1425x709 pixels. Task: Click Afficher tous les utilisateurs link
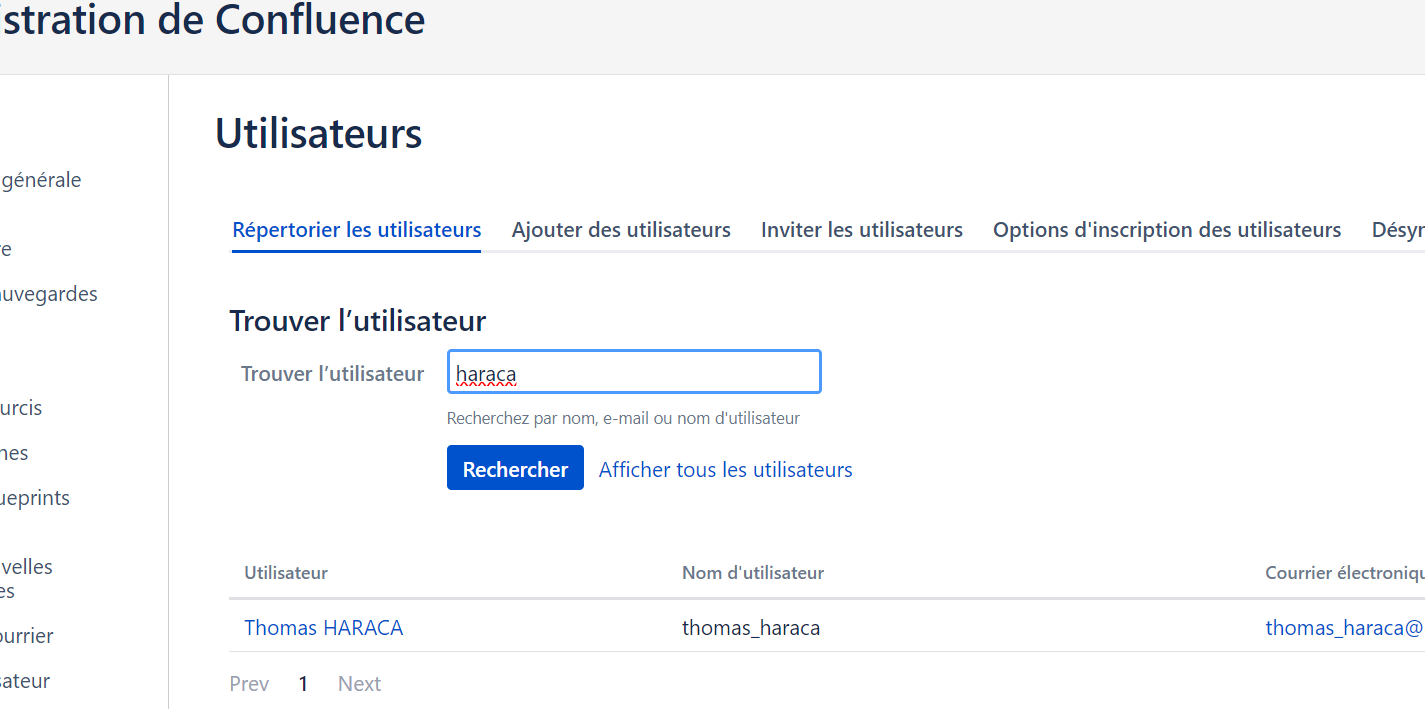pos(726,469)
